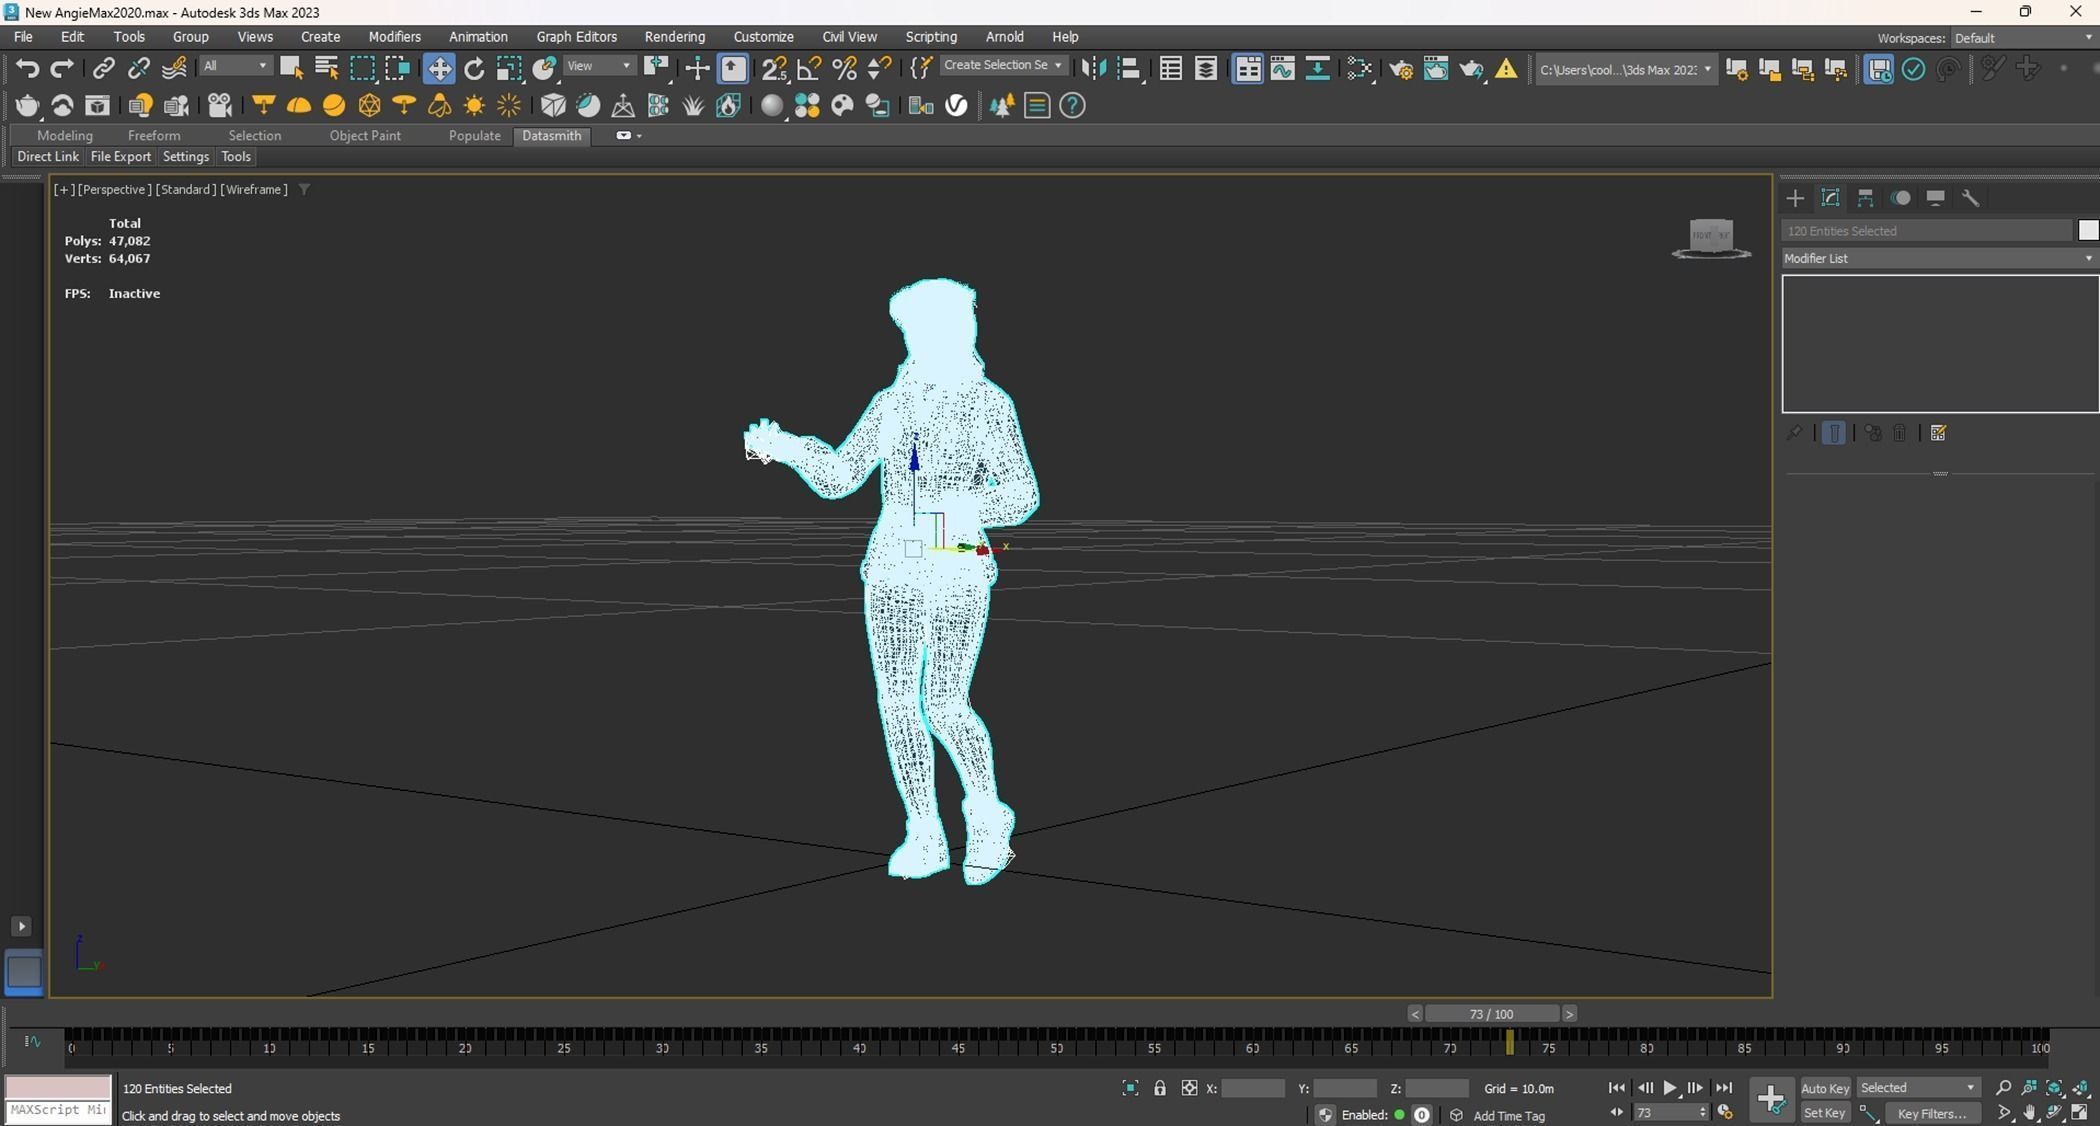Toggle the Pin Stack icon
Screen dimensions: 2100x1126
coord(1794,433)
